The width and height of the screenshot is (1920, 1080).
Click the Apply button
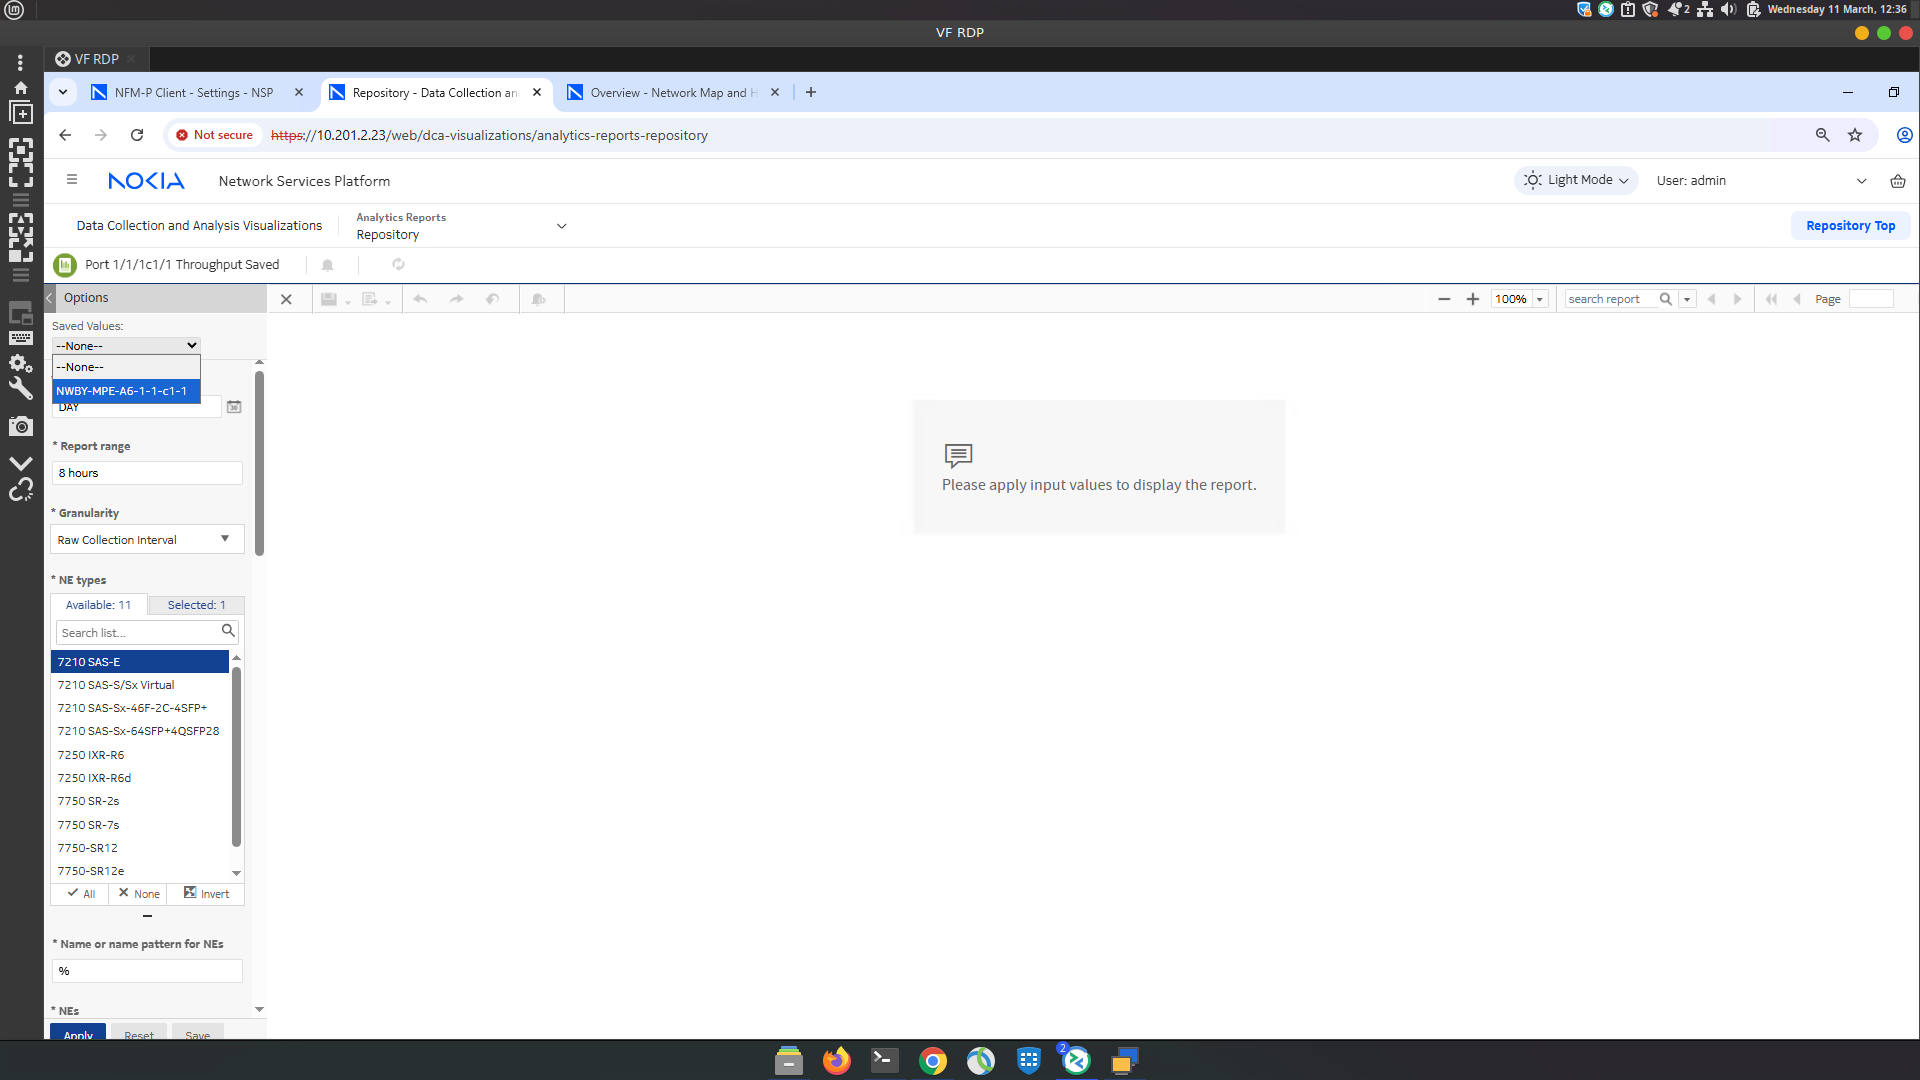coord(78,1034)
